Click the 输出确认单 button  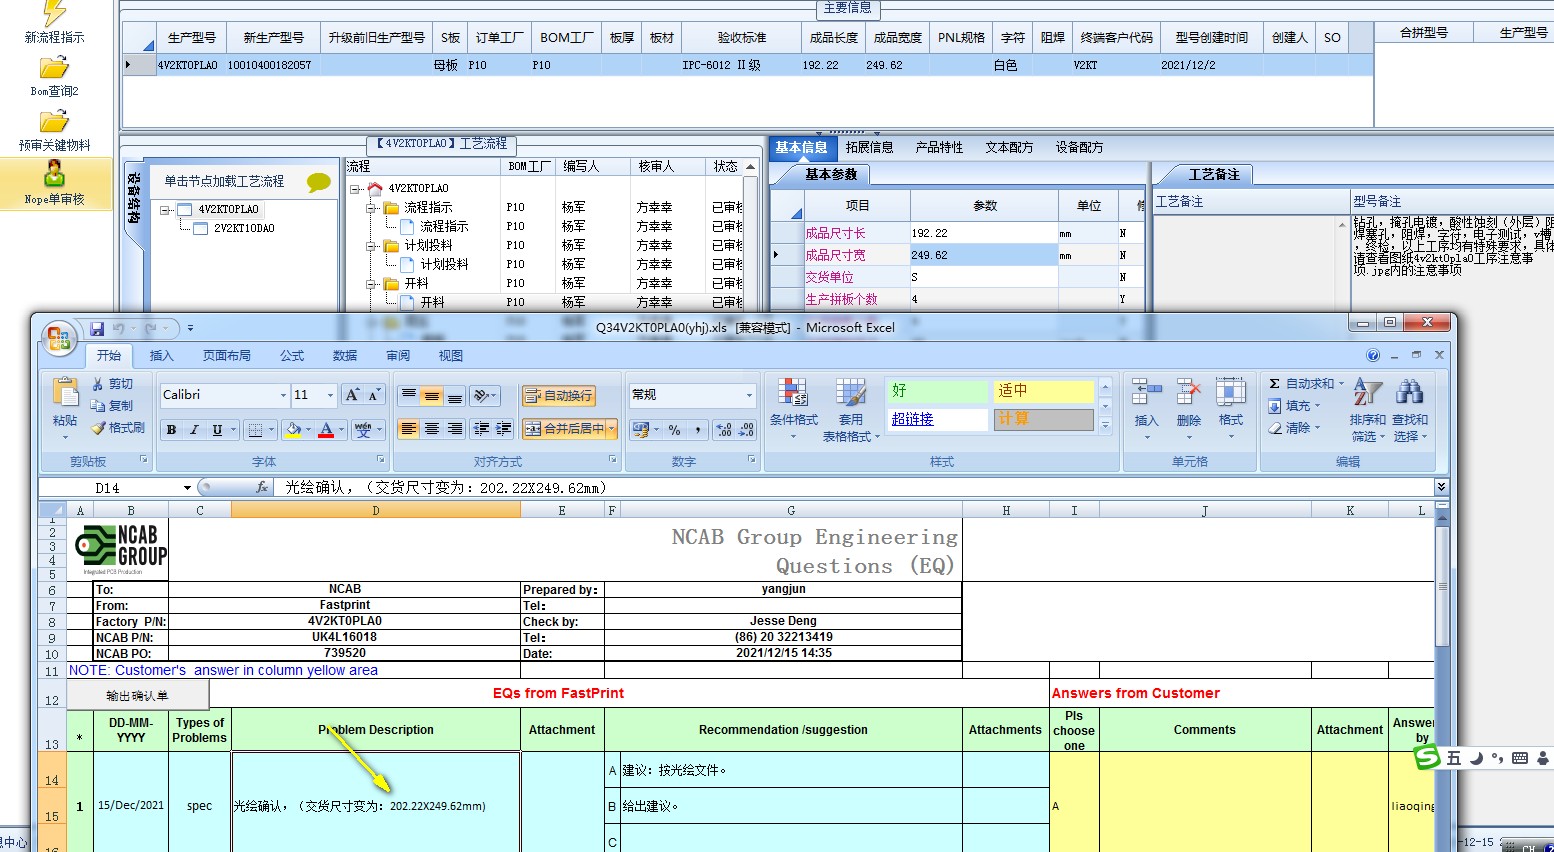tap(138, 696)
